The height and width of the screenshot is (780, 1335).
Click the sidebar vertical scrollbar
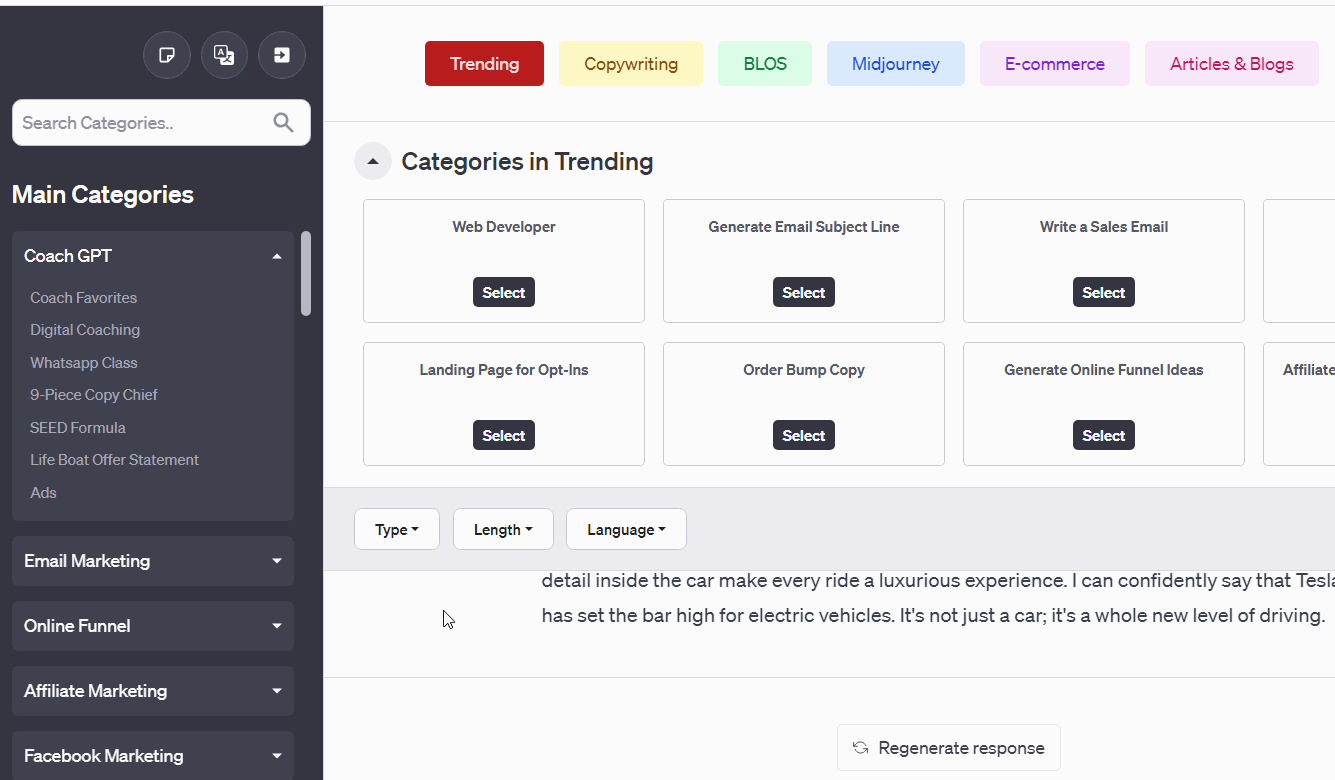point(306,273)
